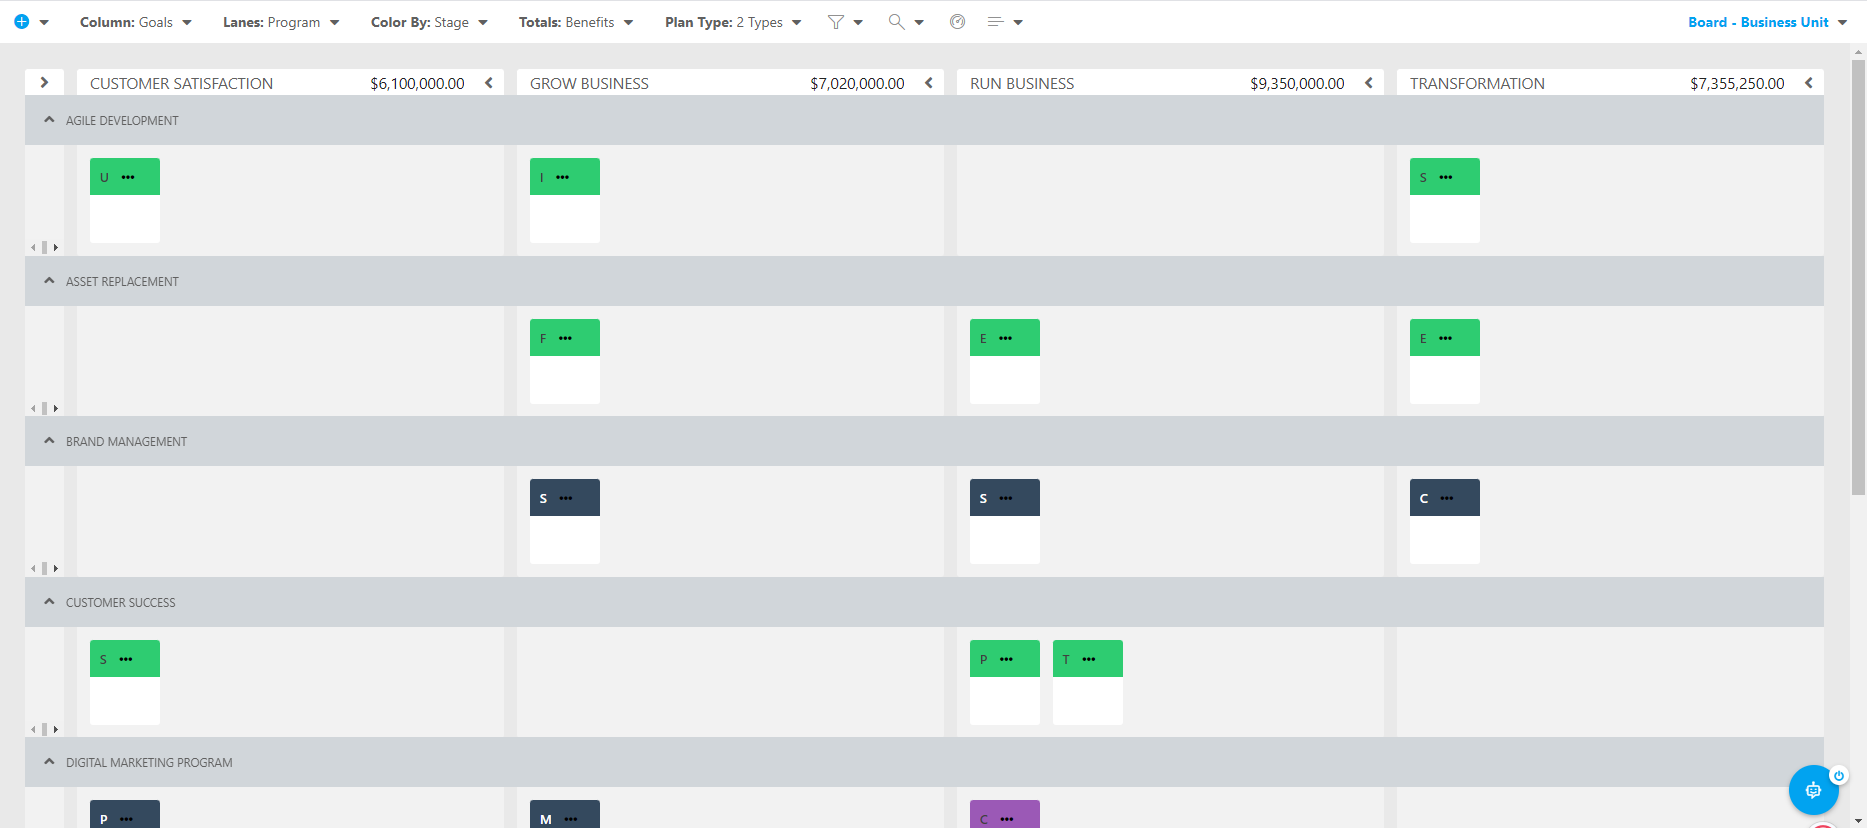
Task: Click the power badge on assistant button
Action: coord(1838,775)
